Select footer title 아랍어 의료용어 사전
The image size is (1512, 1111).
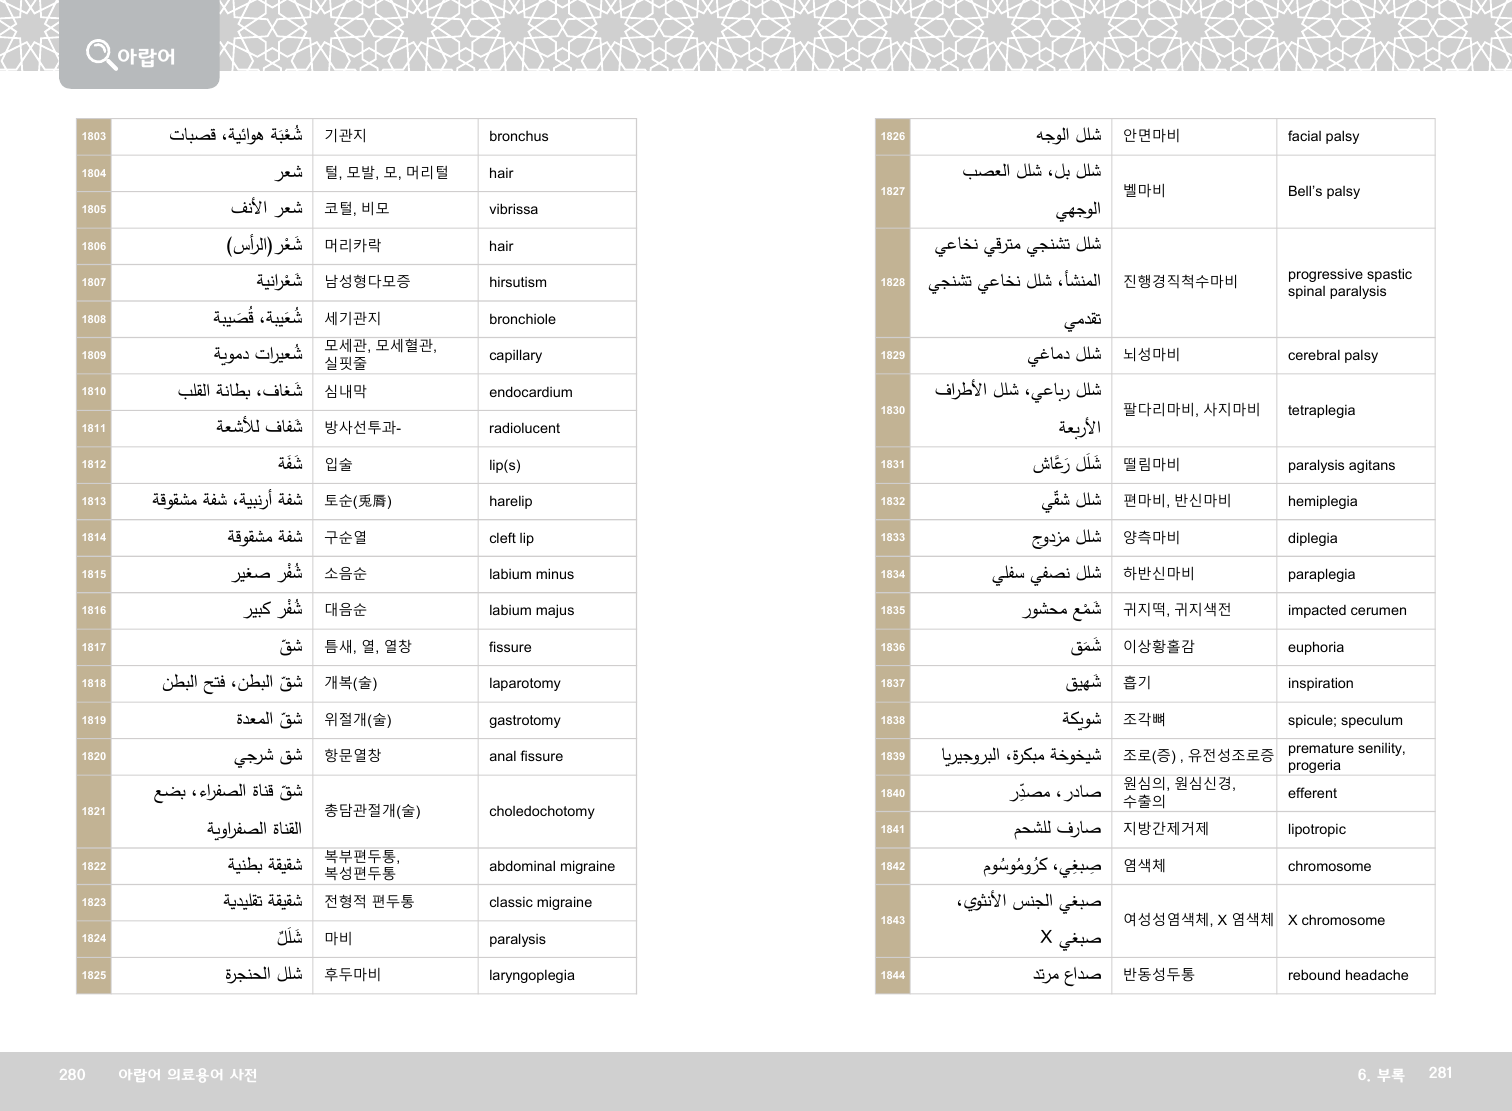[187, 1075]
